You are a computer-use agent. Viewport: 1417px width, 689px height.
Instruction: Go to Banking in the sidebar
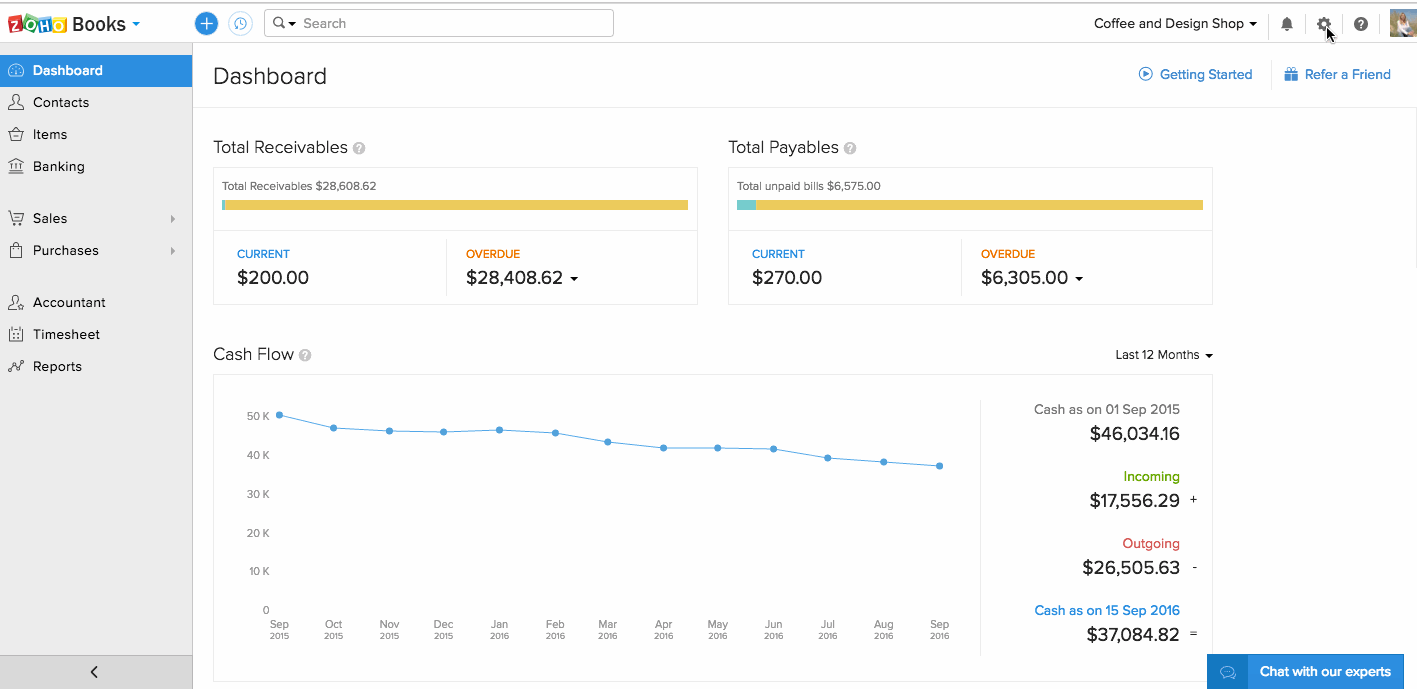(58, 167)
